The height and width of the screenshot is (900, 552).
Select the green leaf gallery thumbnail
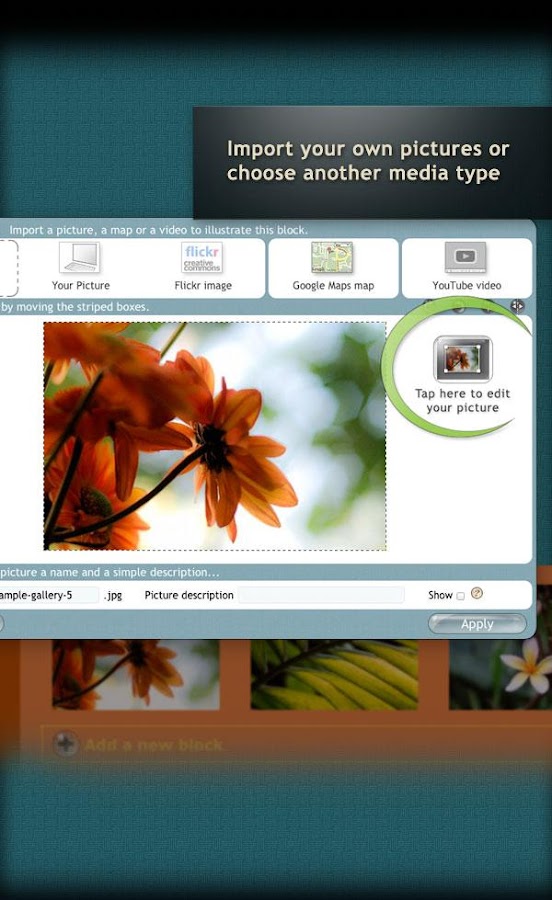[334, 674]
